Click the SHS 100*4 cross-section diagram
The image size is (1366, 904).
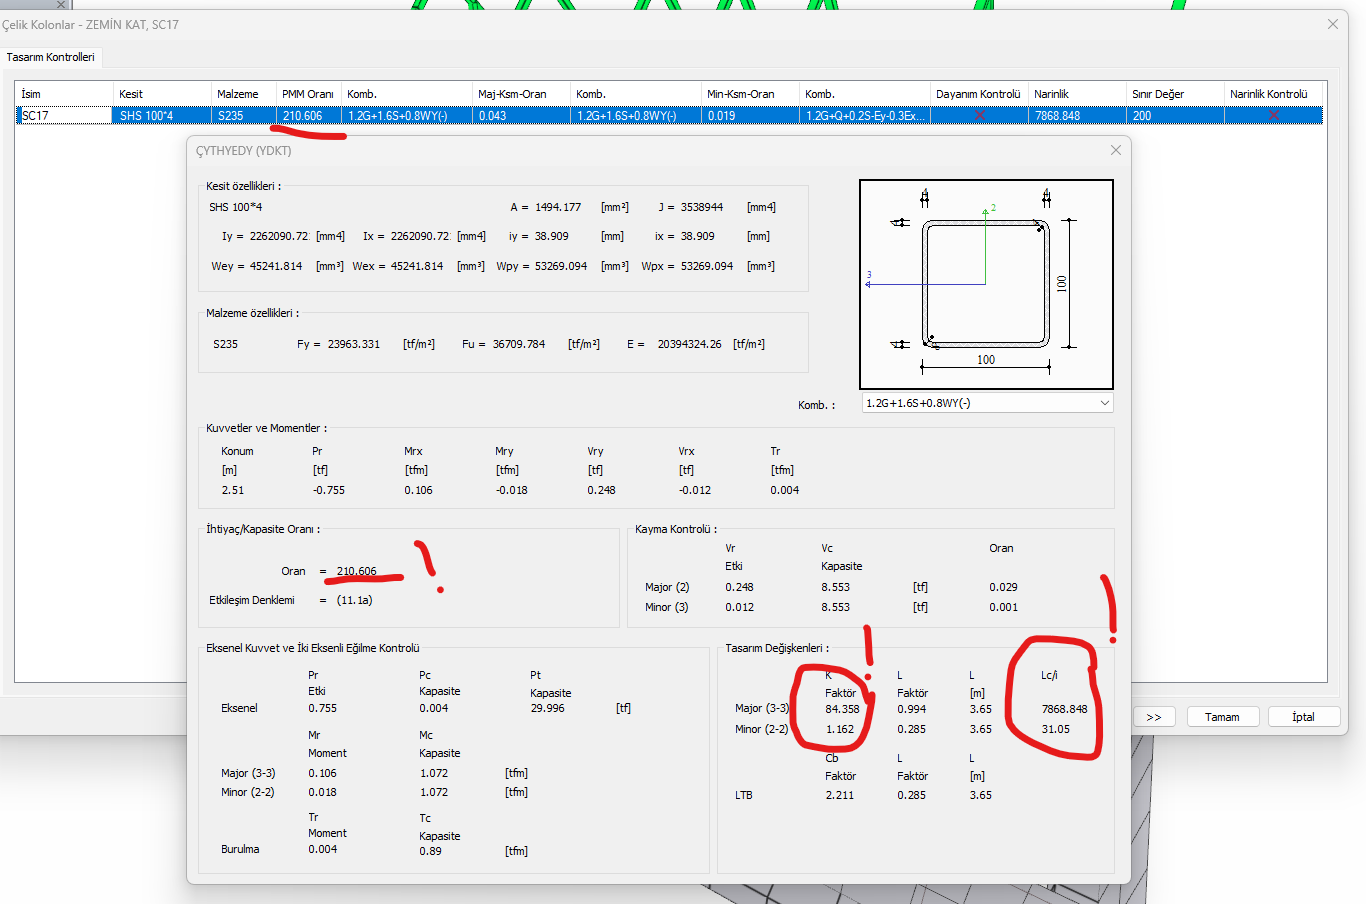pos(986,285)
